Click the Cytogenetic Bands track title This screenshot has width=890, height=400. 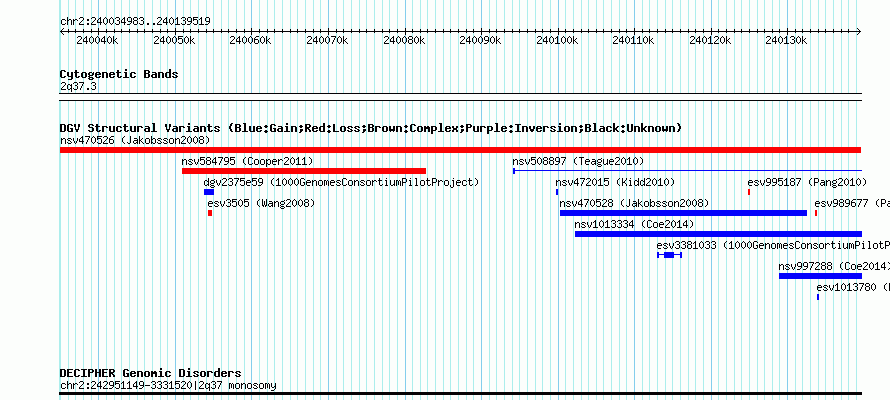tap(119, 74)
